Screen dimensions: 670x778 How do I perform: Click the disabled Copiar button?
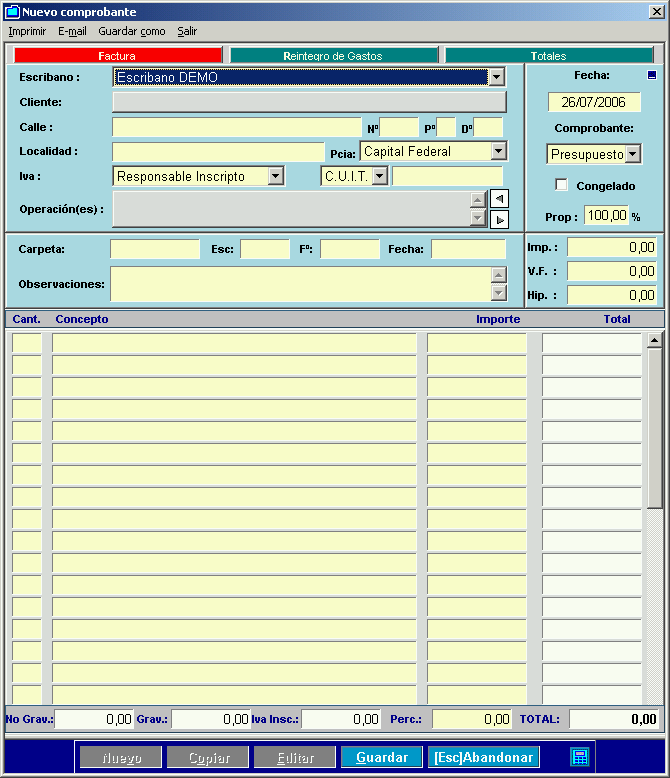click(x=208, y=757)
